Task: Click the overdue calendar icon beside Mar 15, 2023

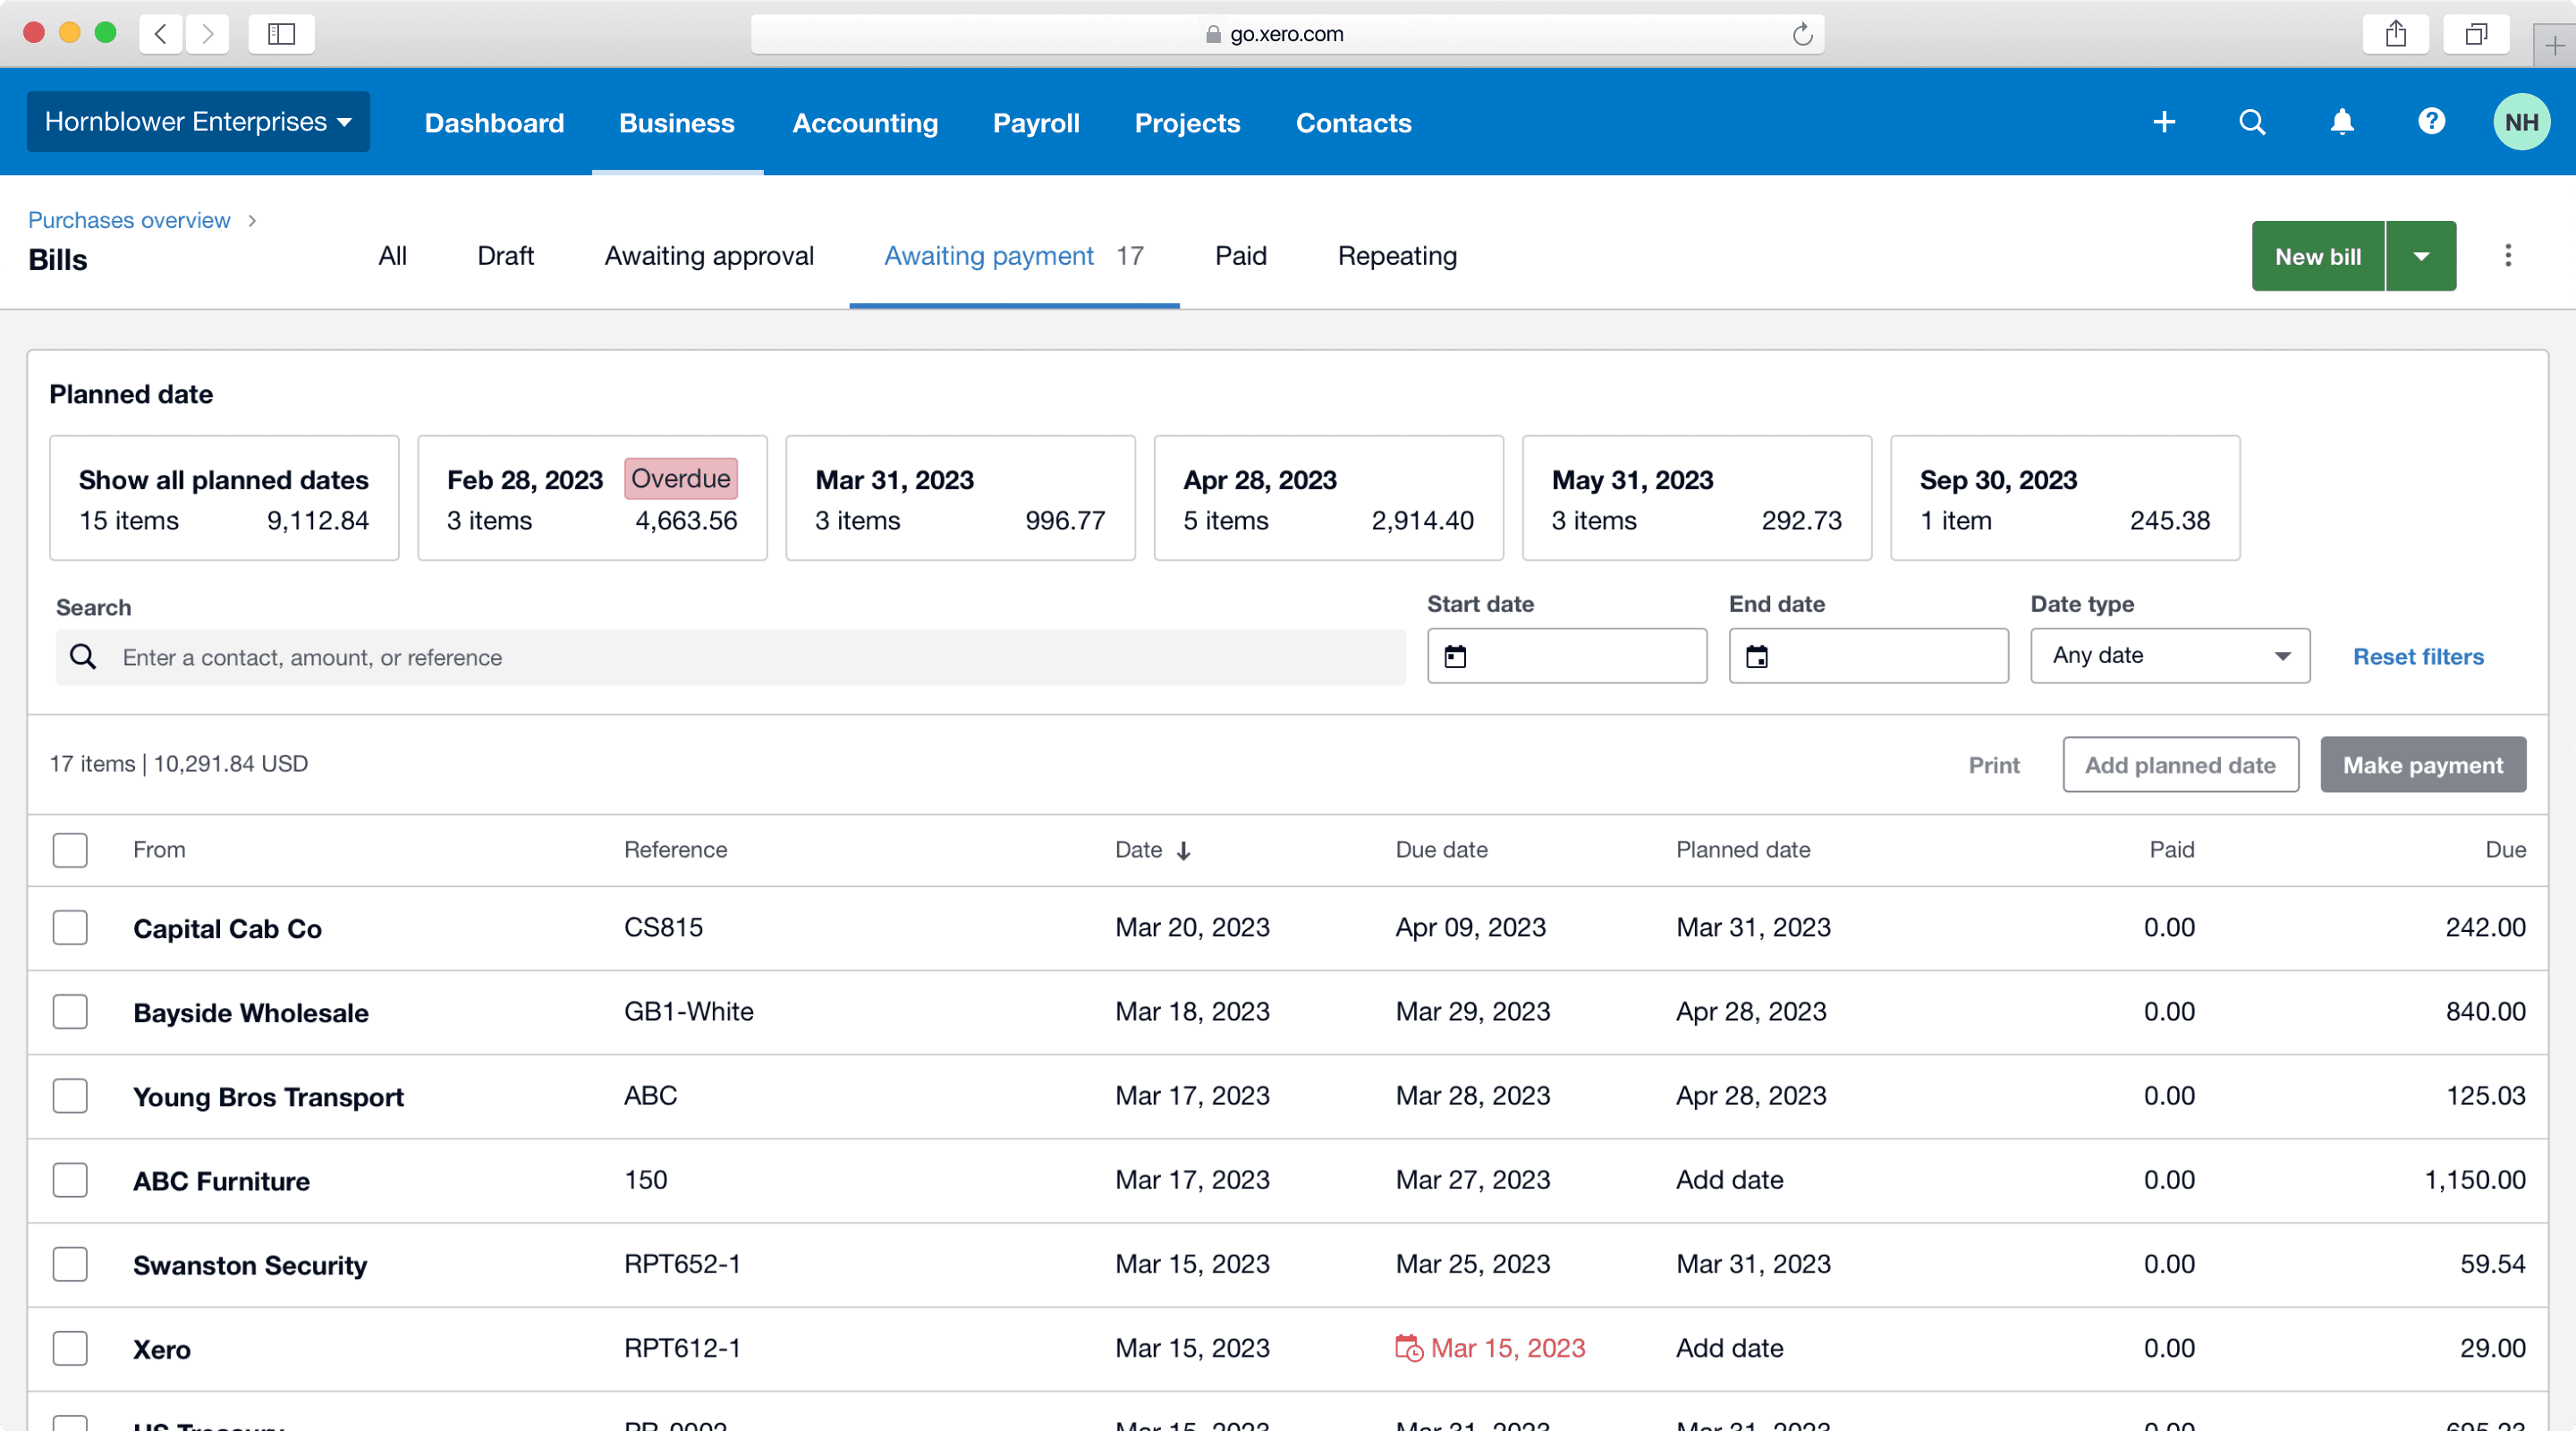Action: pyautogui.click(x=1409, y=1348)
